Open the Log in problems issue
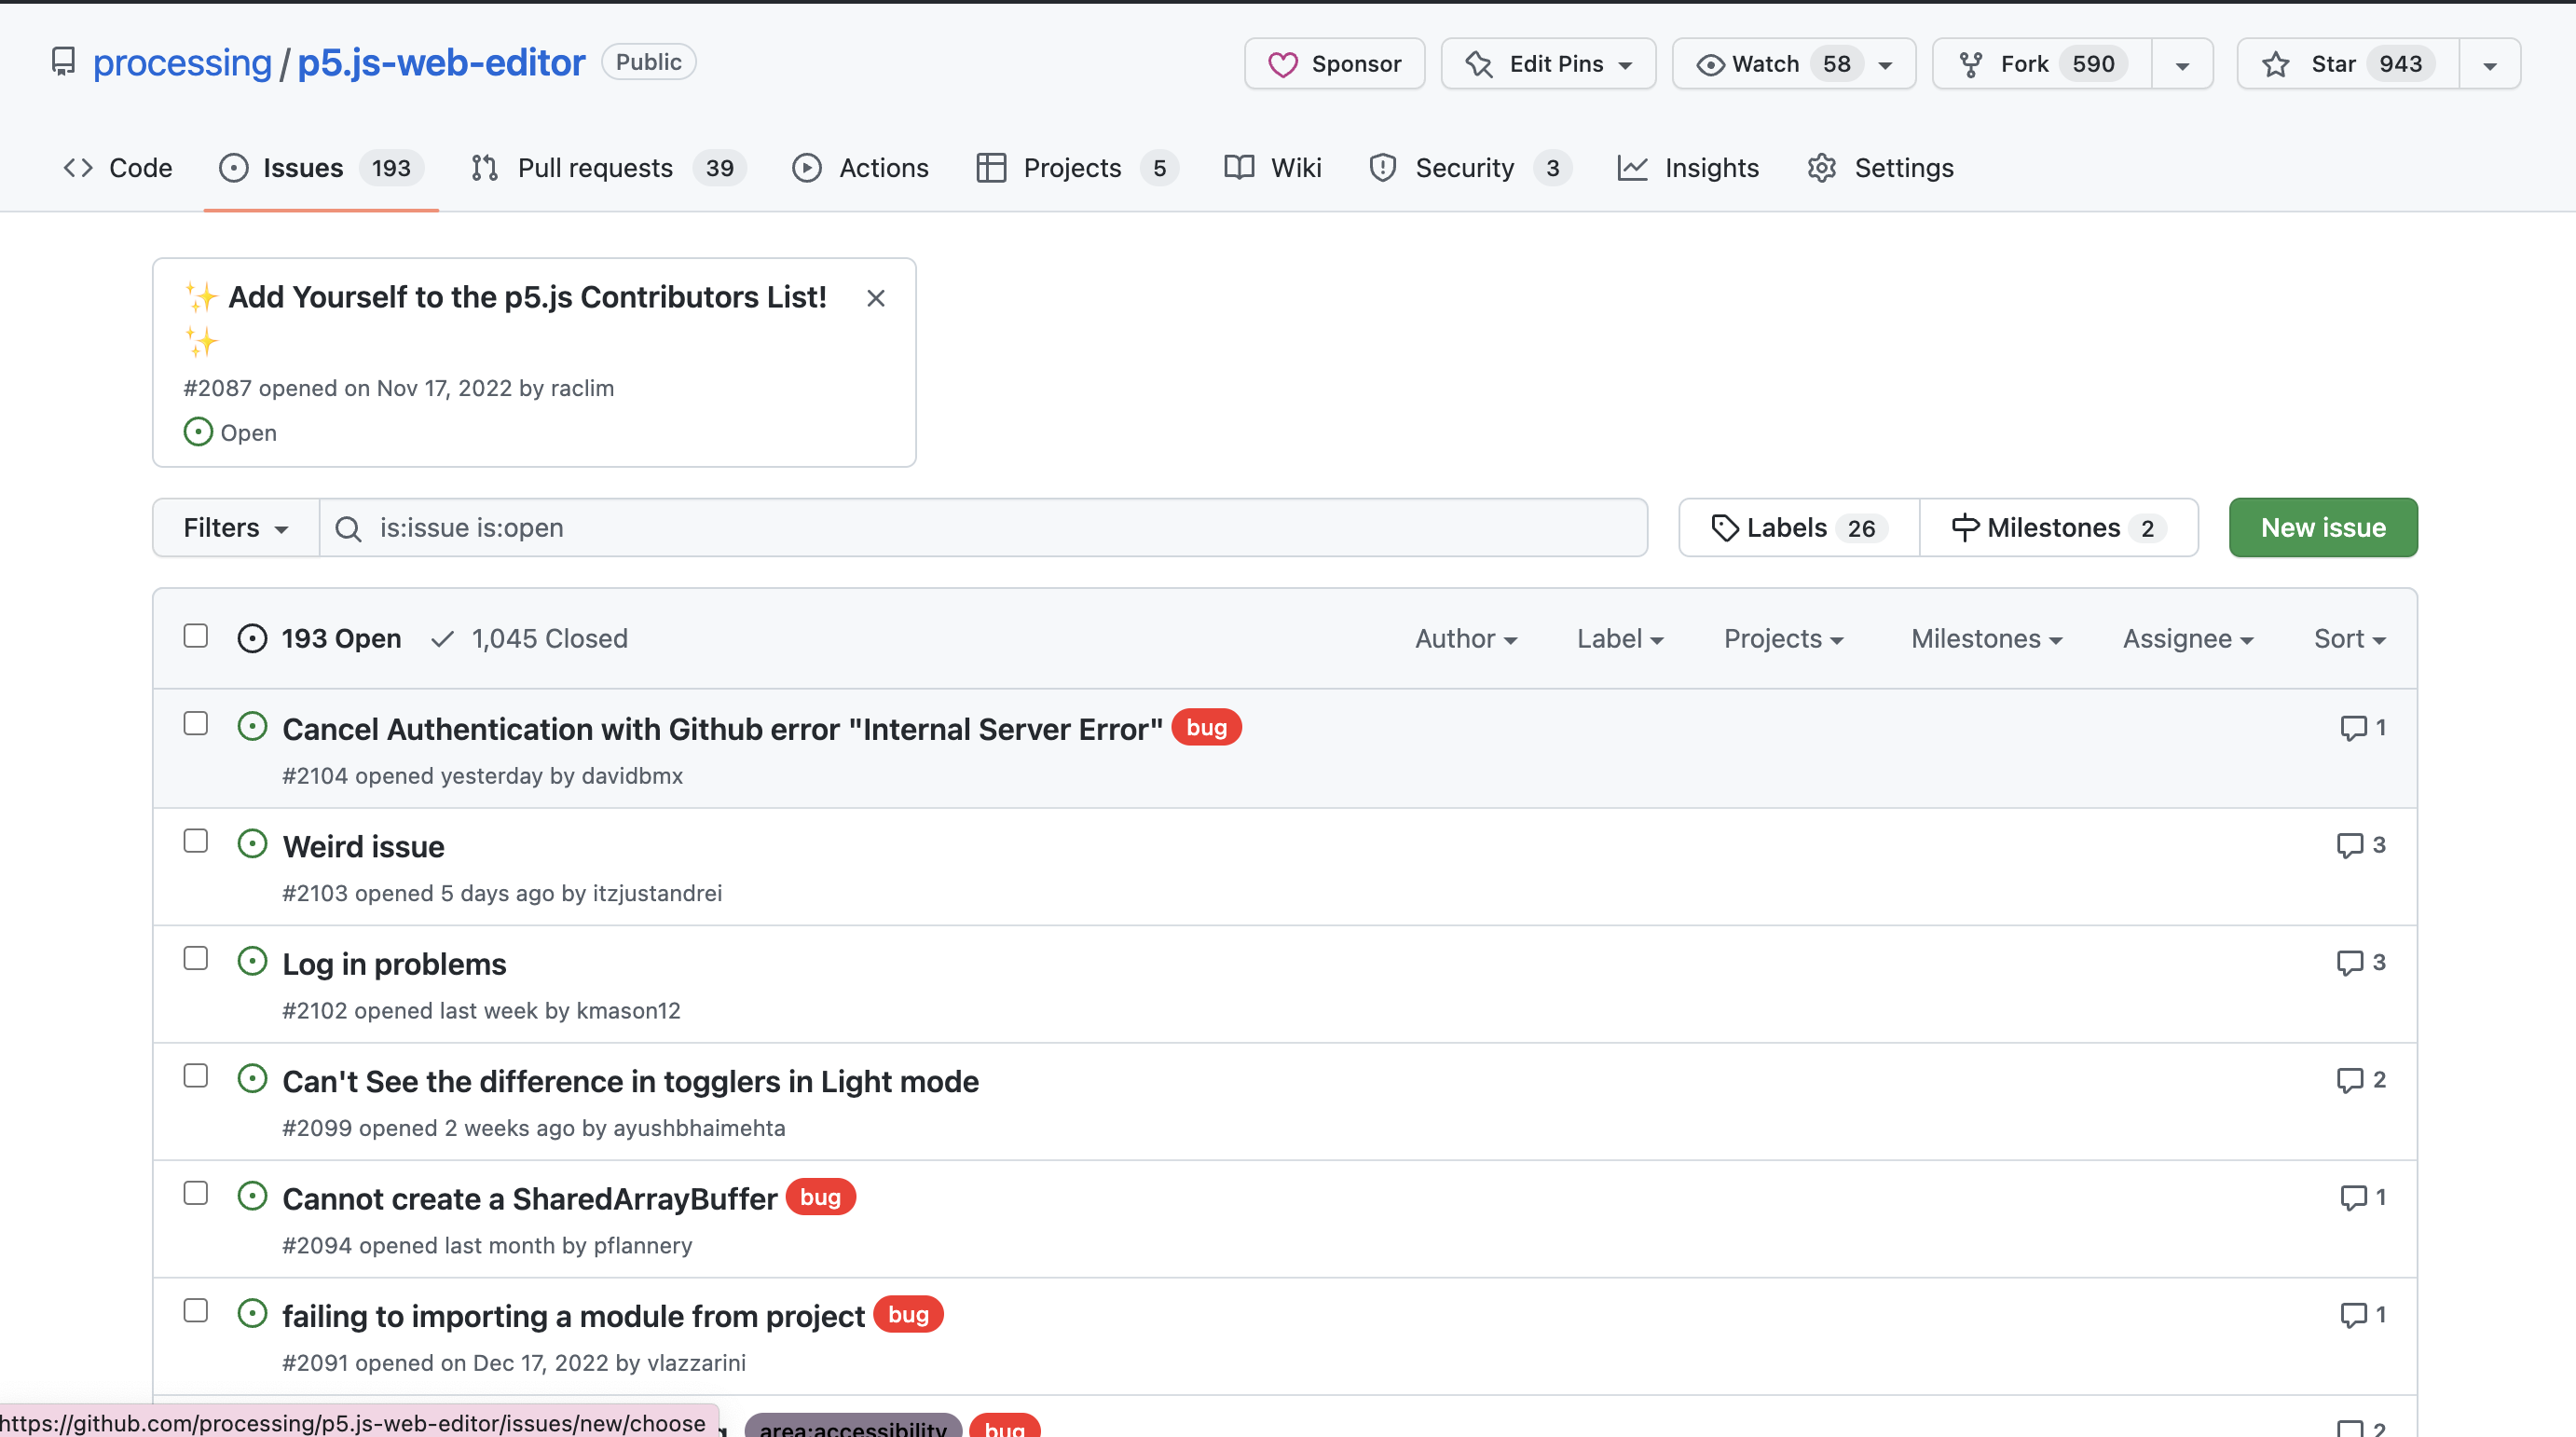Screen dimensions: 2576x1437 [395, 964]
